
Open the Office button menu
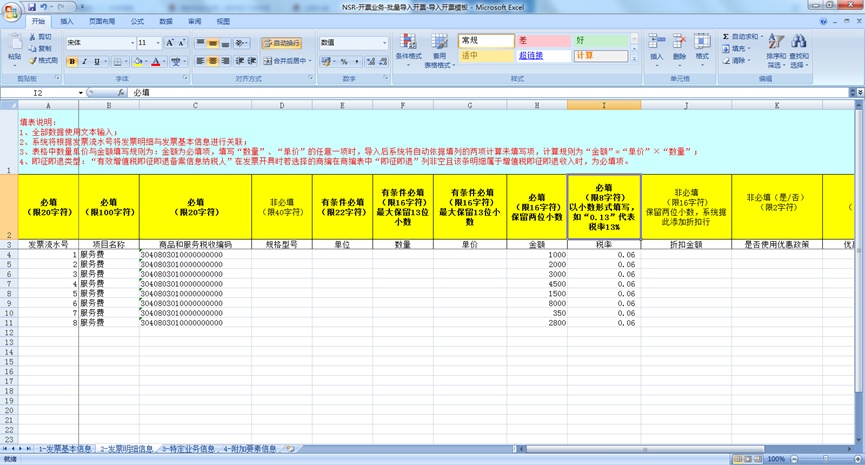pos(11,12)
